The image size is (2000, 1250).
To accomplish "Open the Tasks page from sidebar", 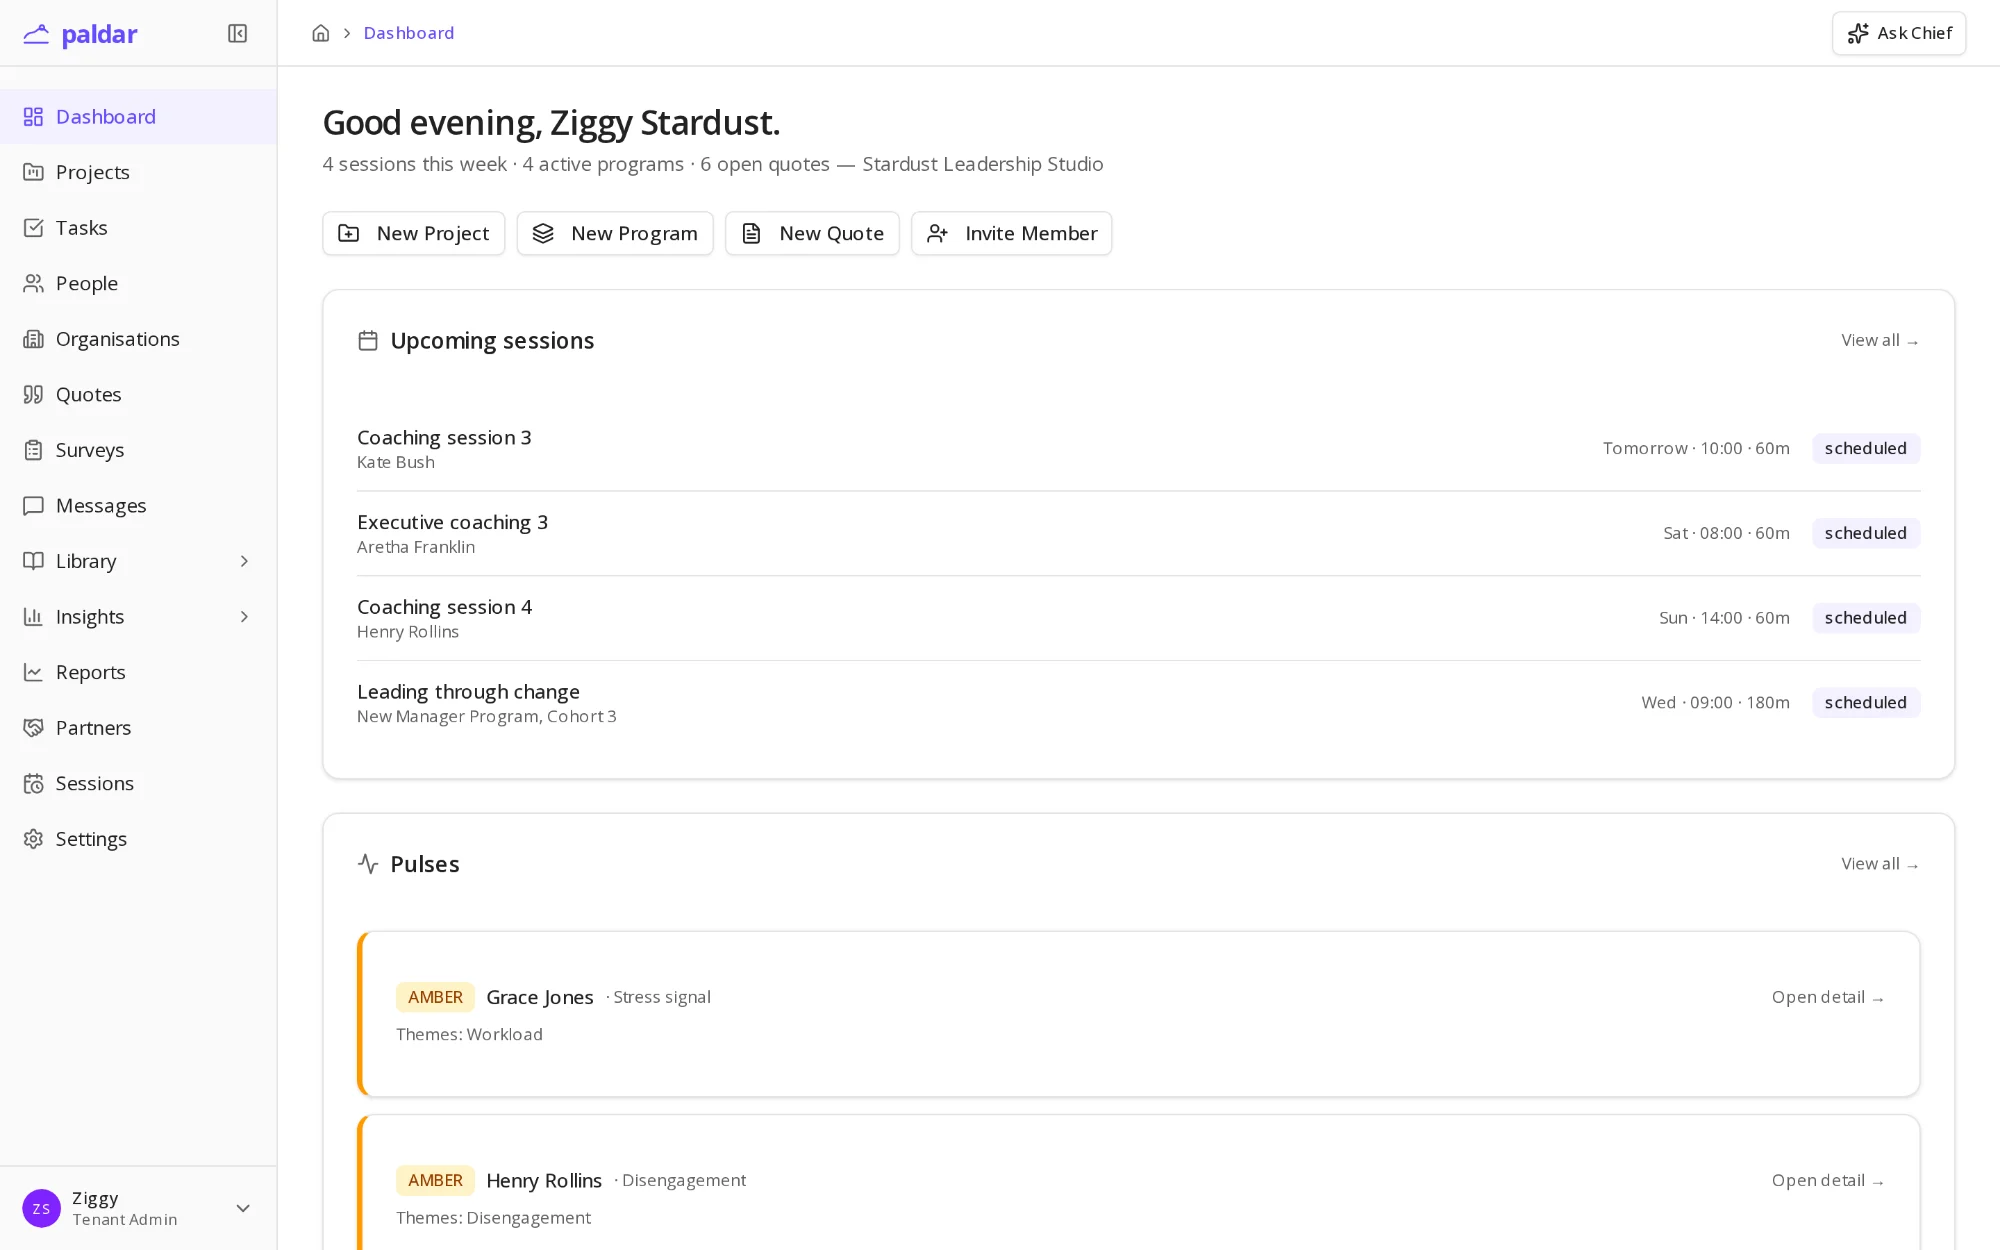I will pyautogui.click(x=138, y=228).
